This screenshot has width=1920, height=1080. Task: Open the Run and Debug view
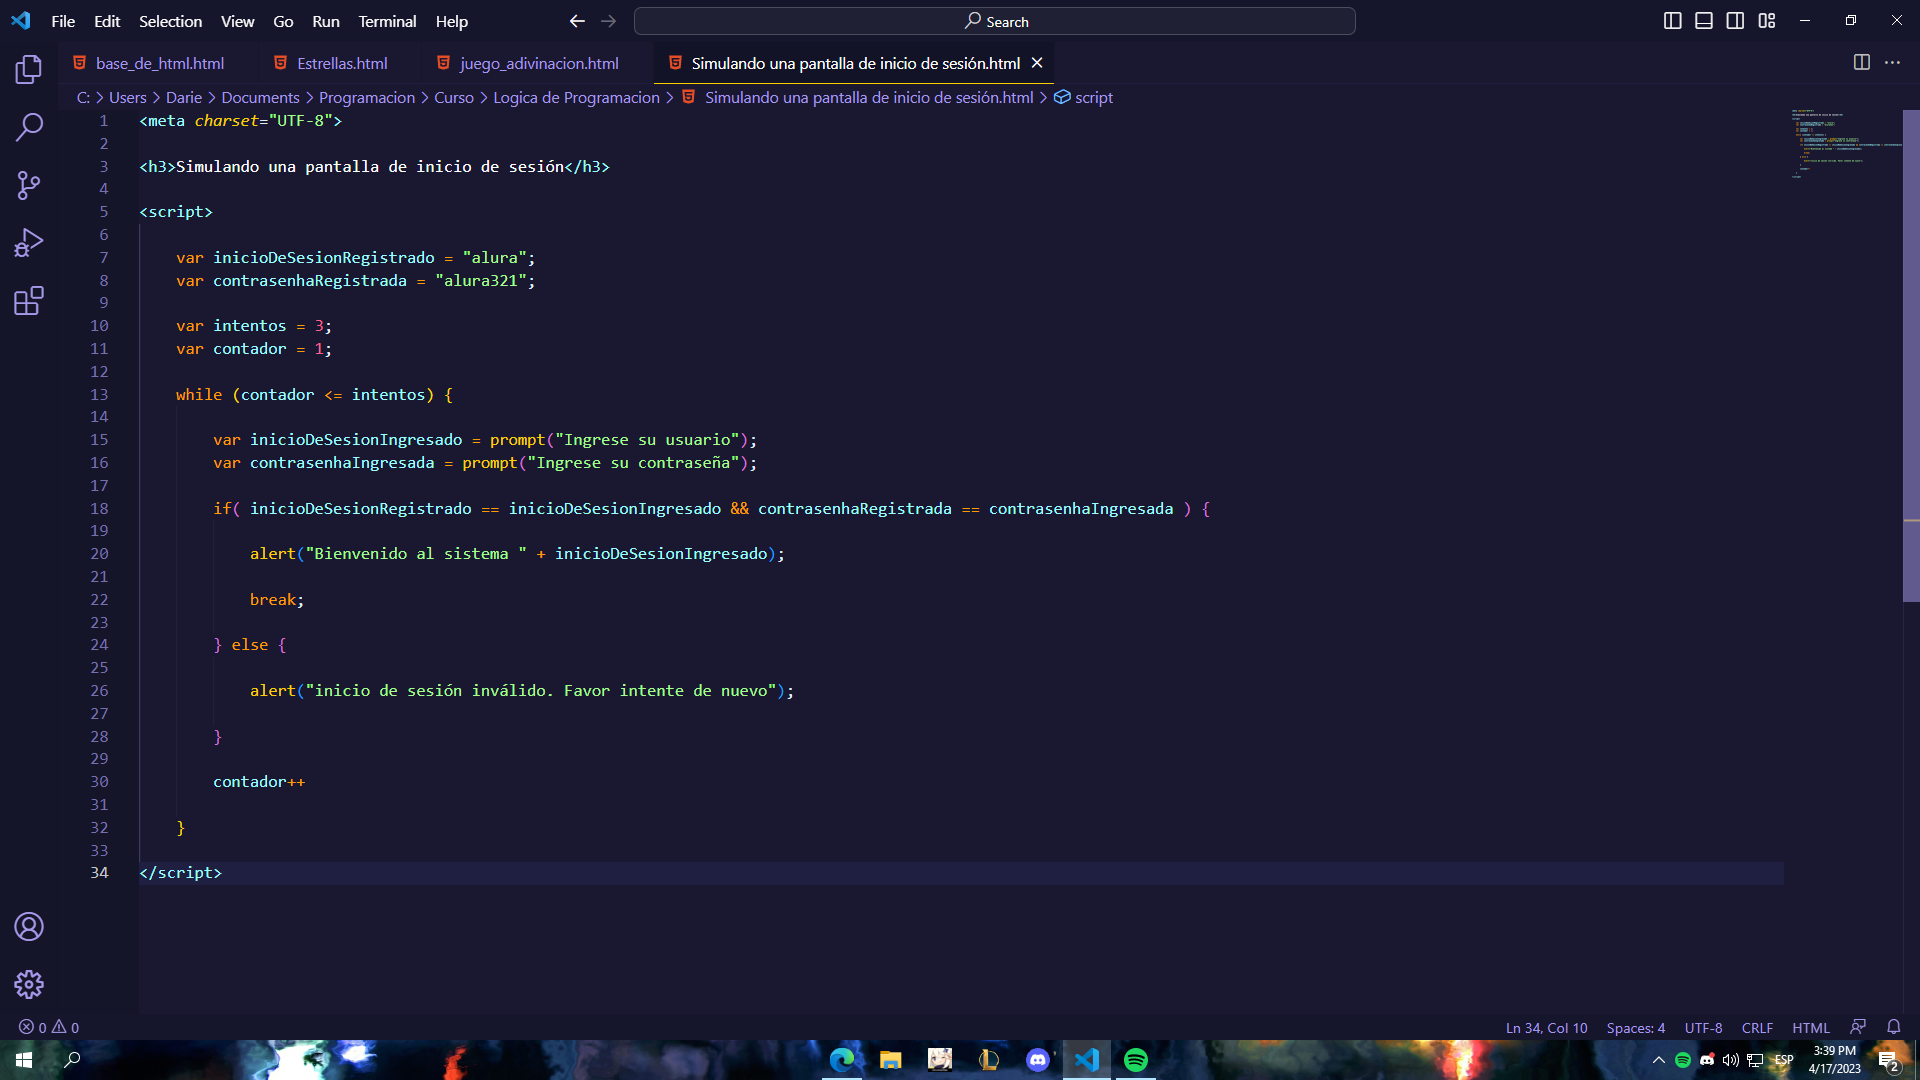coord(29,243)
